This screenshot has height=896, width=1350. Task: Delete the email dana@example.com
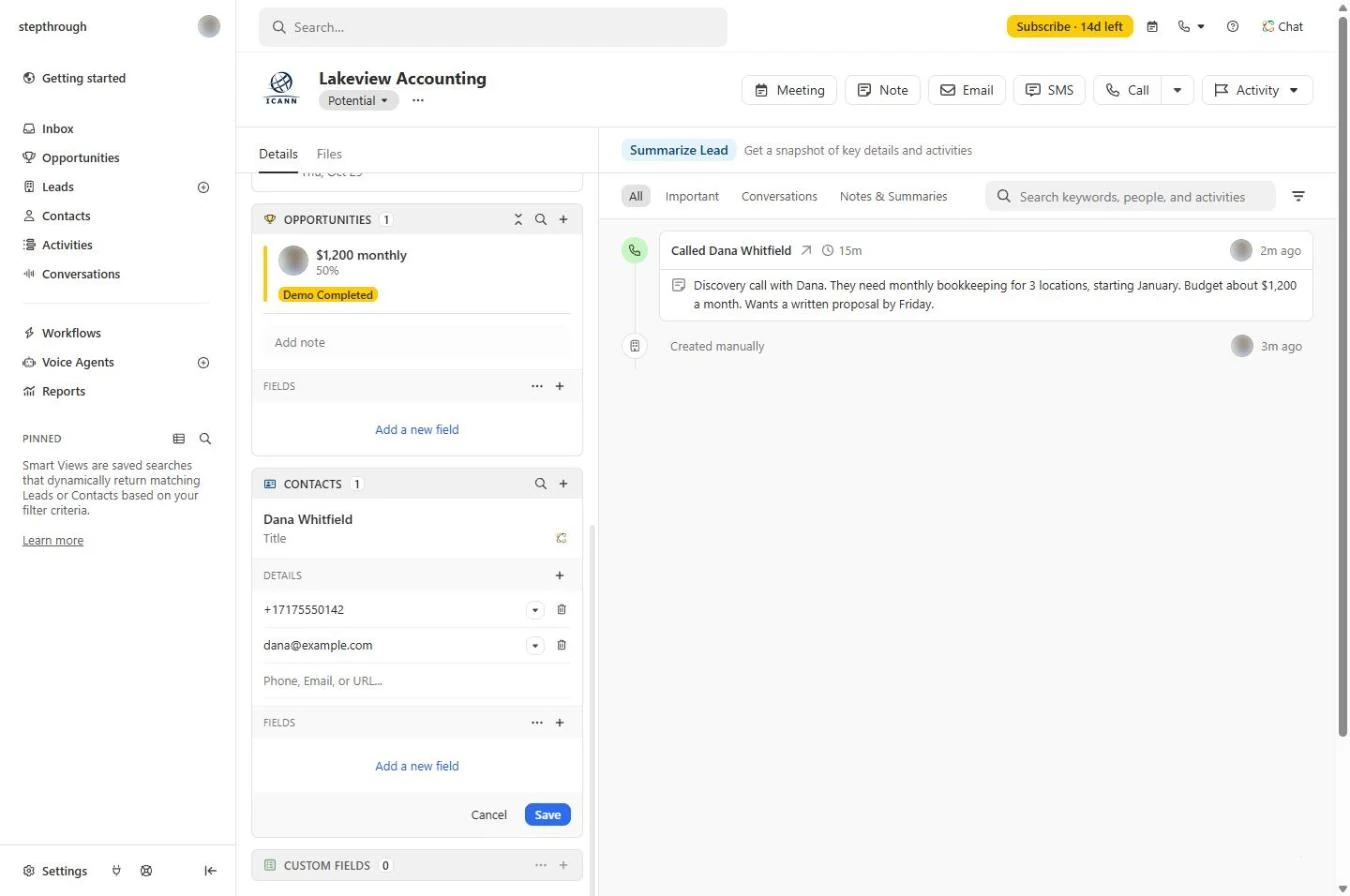(561, 645)
